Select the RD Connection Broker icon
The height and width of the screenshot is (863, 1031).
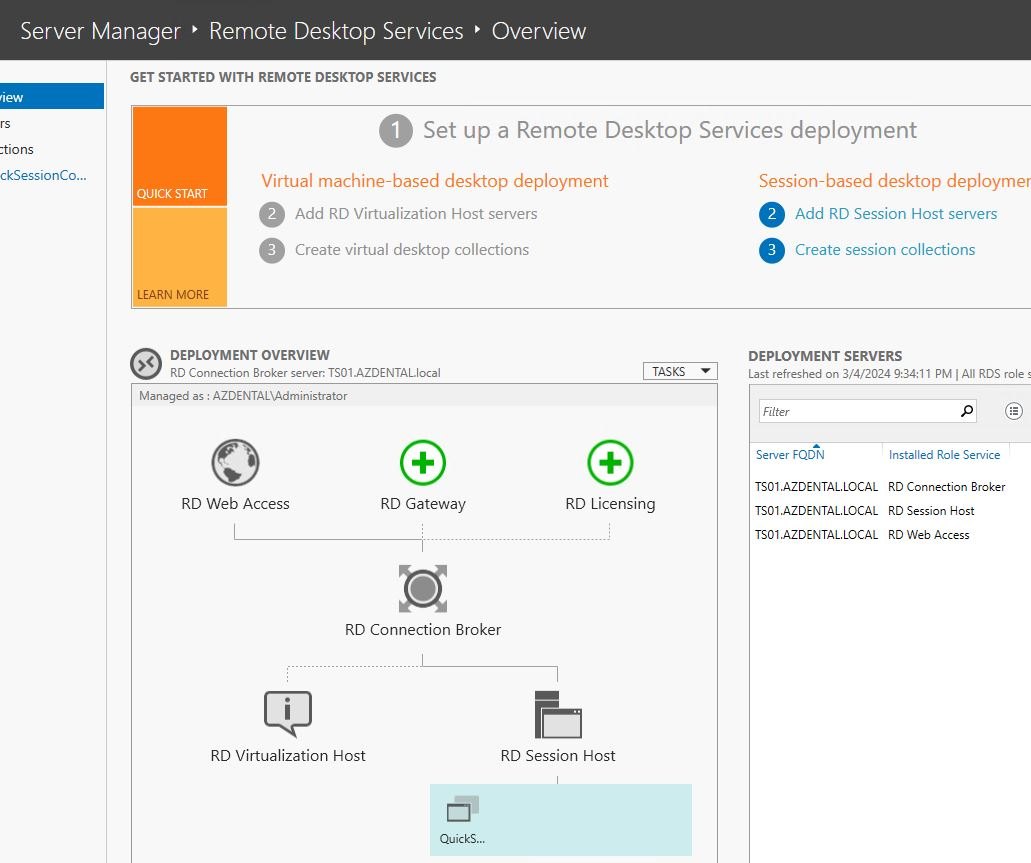click(422, 589)
